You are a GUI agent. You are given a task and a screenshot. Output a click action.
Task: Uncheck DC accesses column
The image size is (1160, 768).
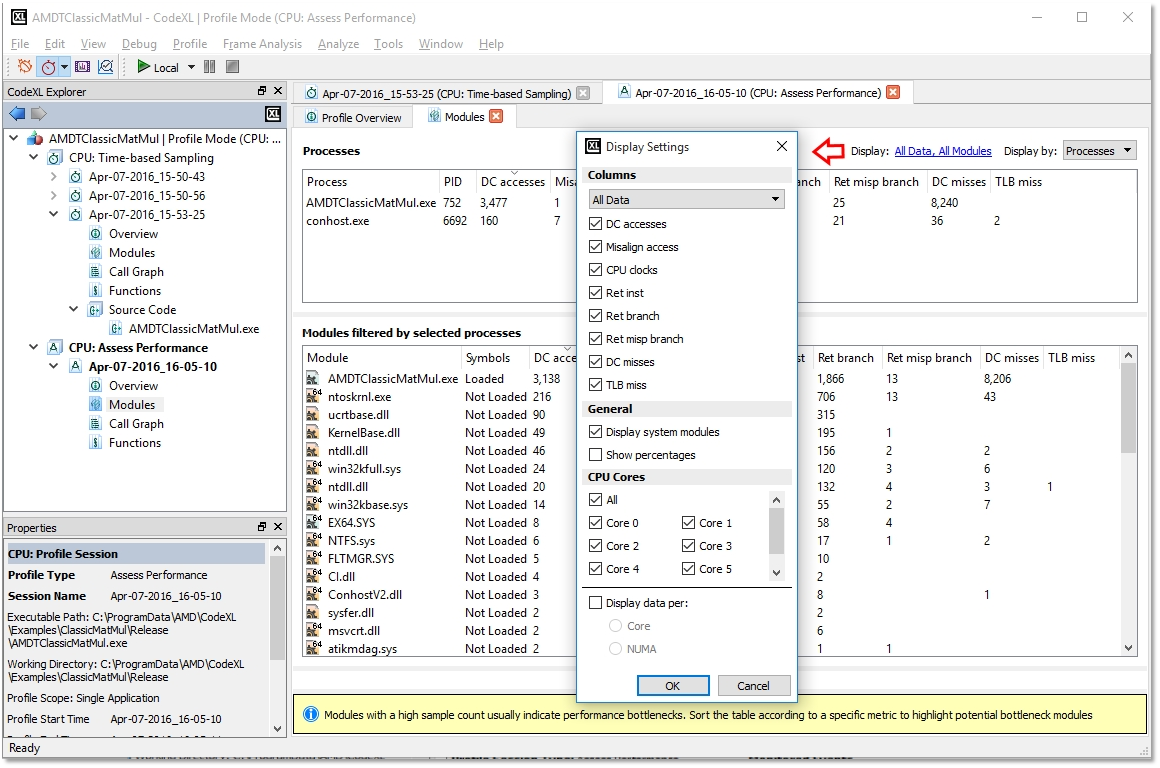point(596,223)
